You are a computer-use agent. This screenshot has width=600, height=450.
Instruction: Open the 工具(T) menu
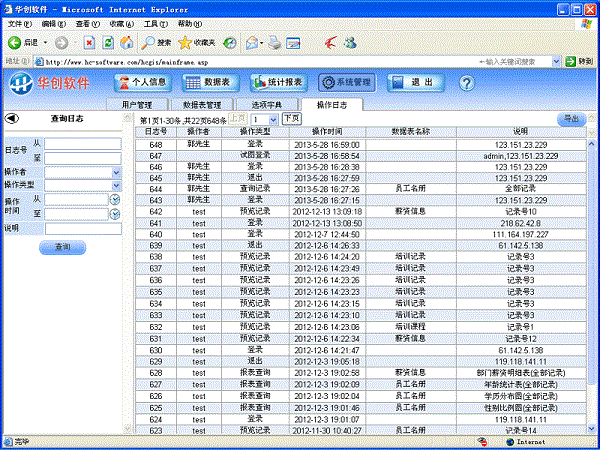[155, 23]
